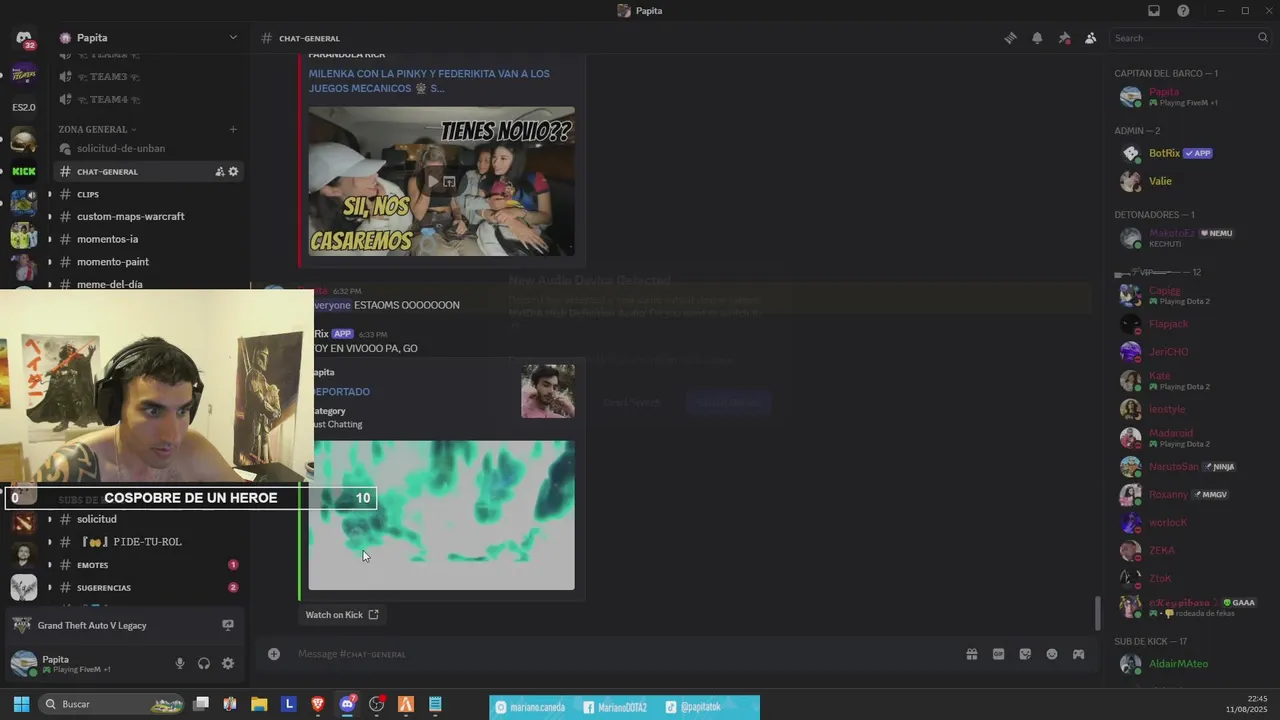This screenshot has height=720, width=1280.
Task: Open the ES2.0 server icon
Action: tap(24, 107)
